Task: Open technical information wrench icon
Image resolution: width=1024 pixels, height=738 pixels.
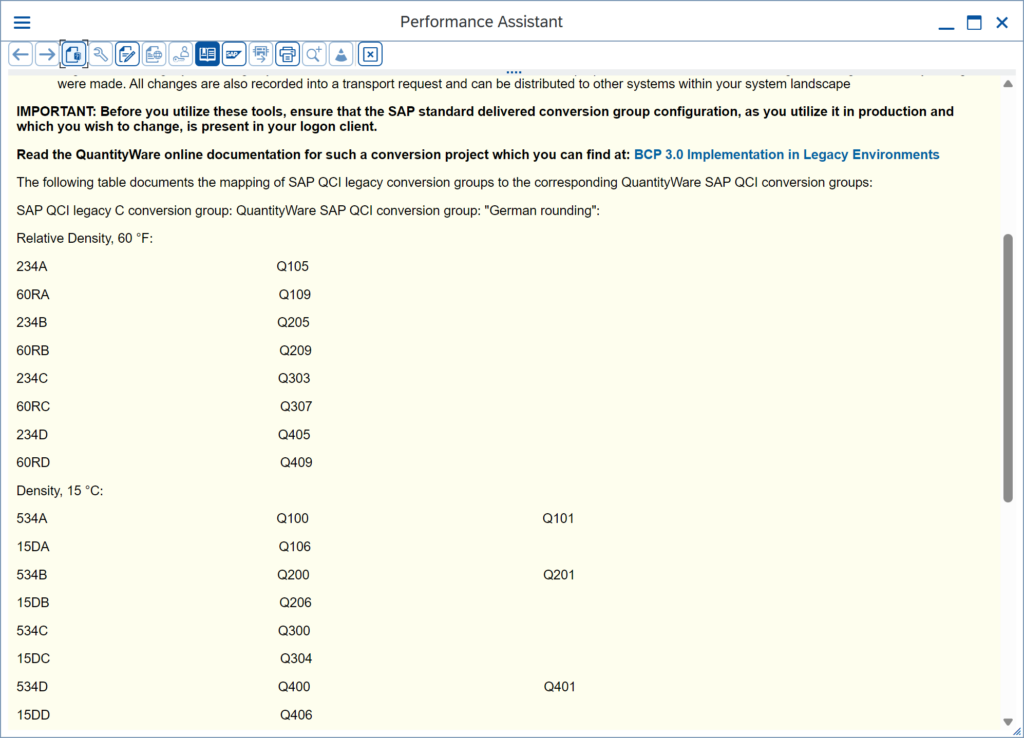Action: (101, 54)
